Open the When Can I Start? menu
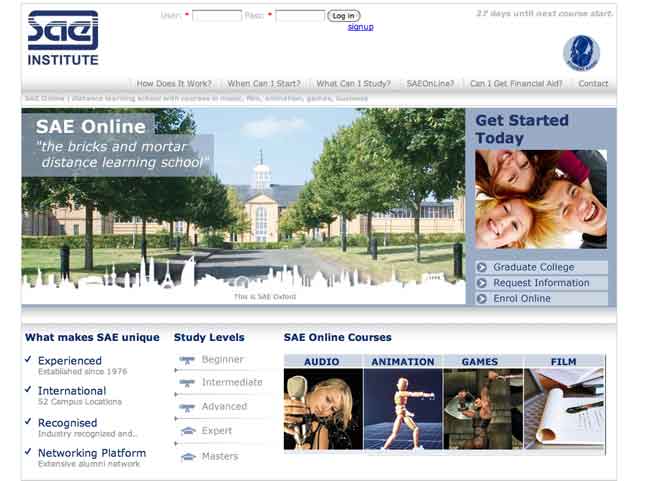665x481 pixels. pyautogui.click(x=264, y=84)
